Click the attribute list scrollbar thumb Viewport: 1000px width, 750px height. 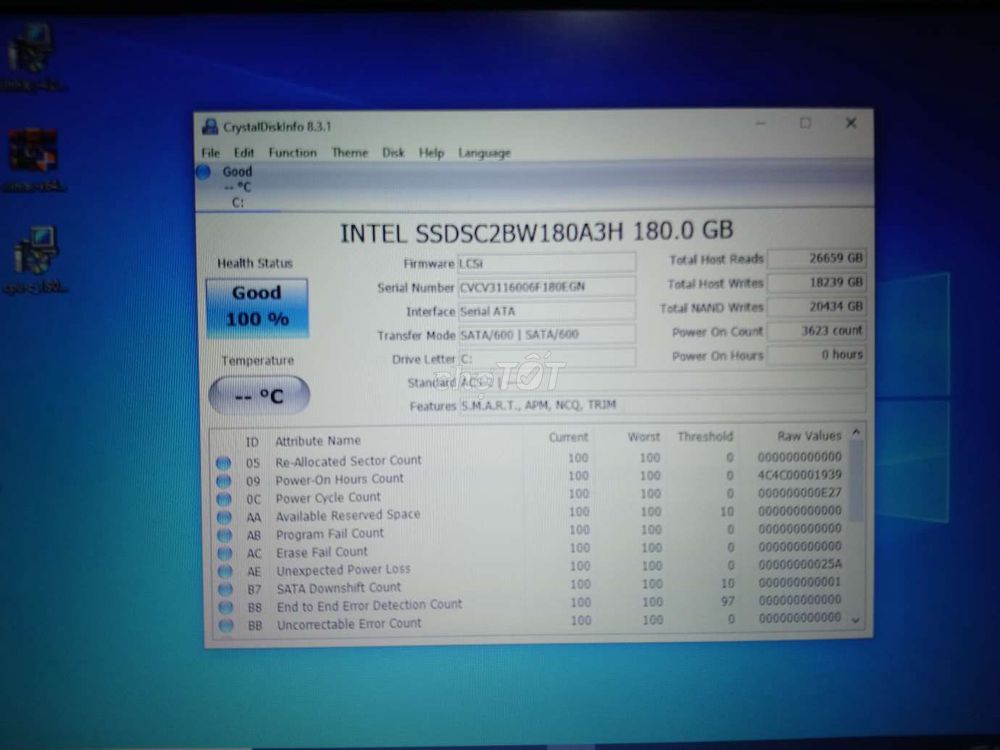point(857,482)
